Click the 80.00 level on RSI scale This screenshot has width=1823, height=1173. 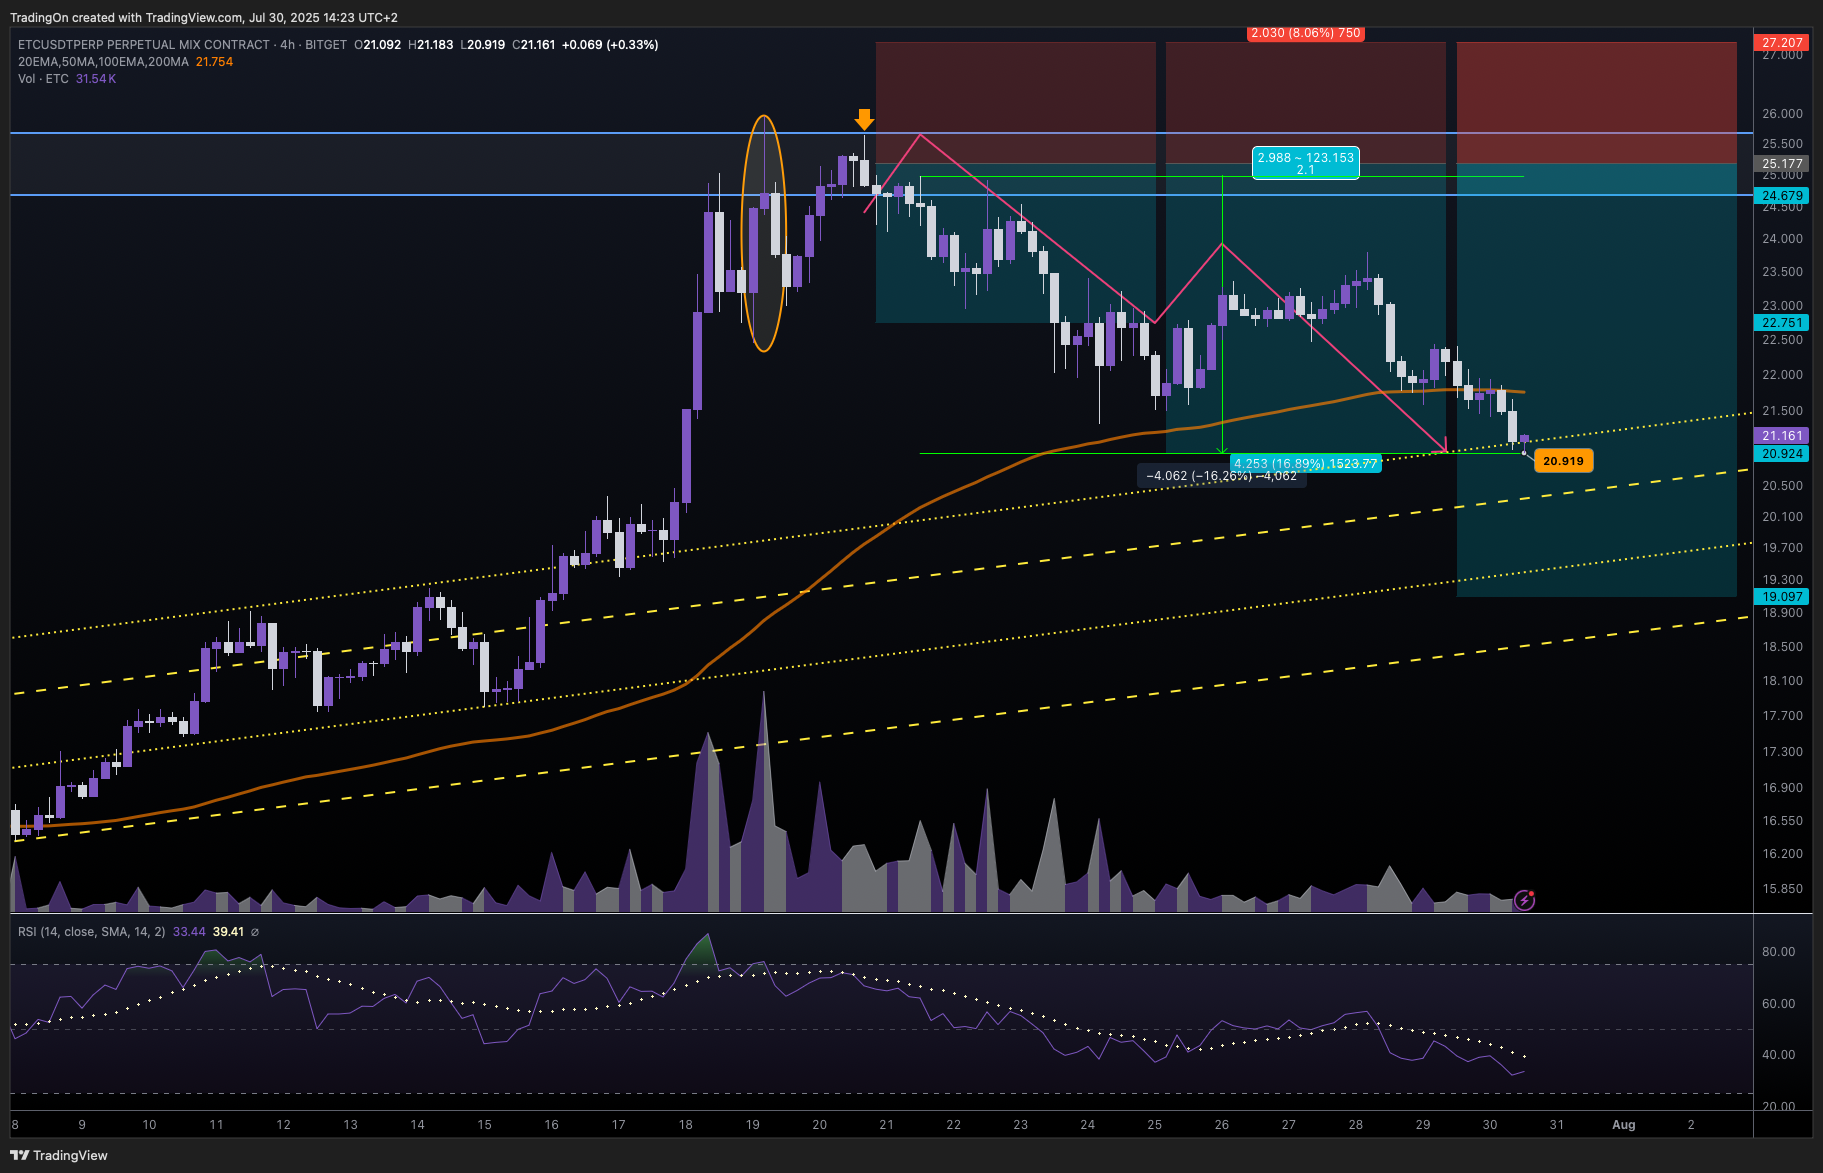(x=1778, y=952)
